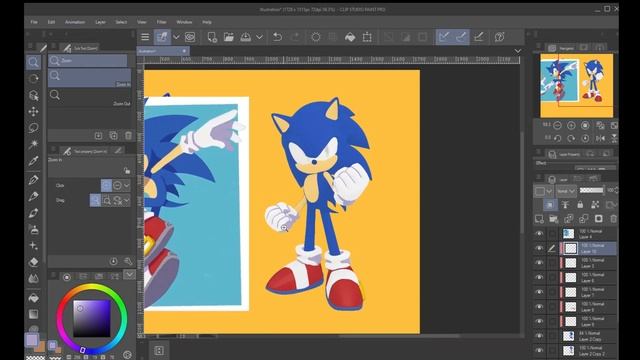Create new folder in Layer panel
The width and height of the screenshot is (640, 360).
(x=553, y=219)
